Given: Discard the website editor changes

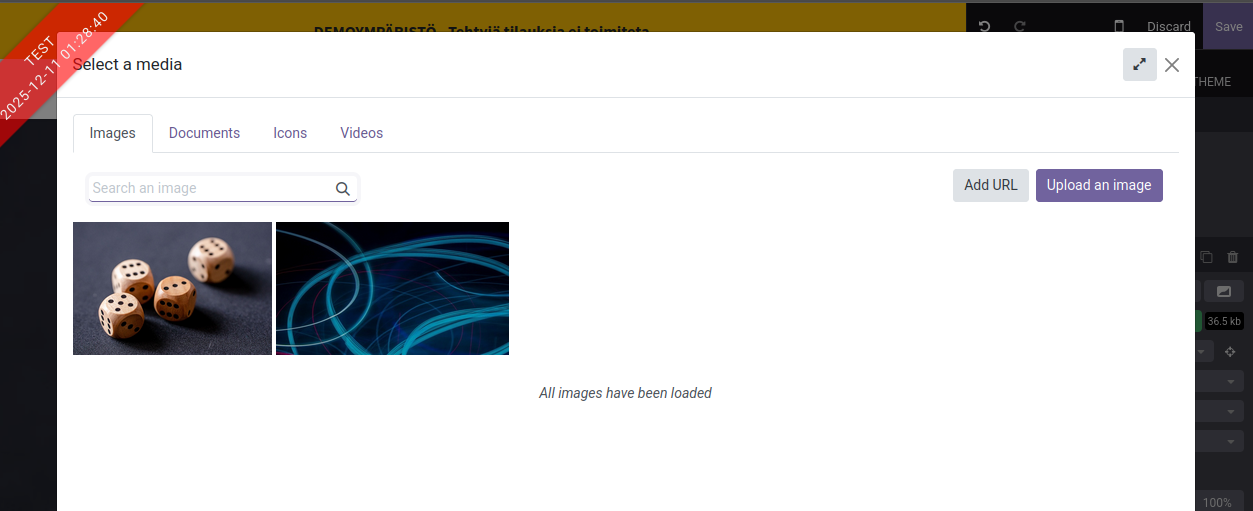Looking at the screenshot, I should point(1168,27).
